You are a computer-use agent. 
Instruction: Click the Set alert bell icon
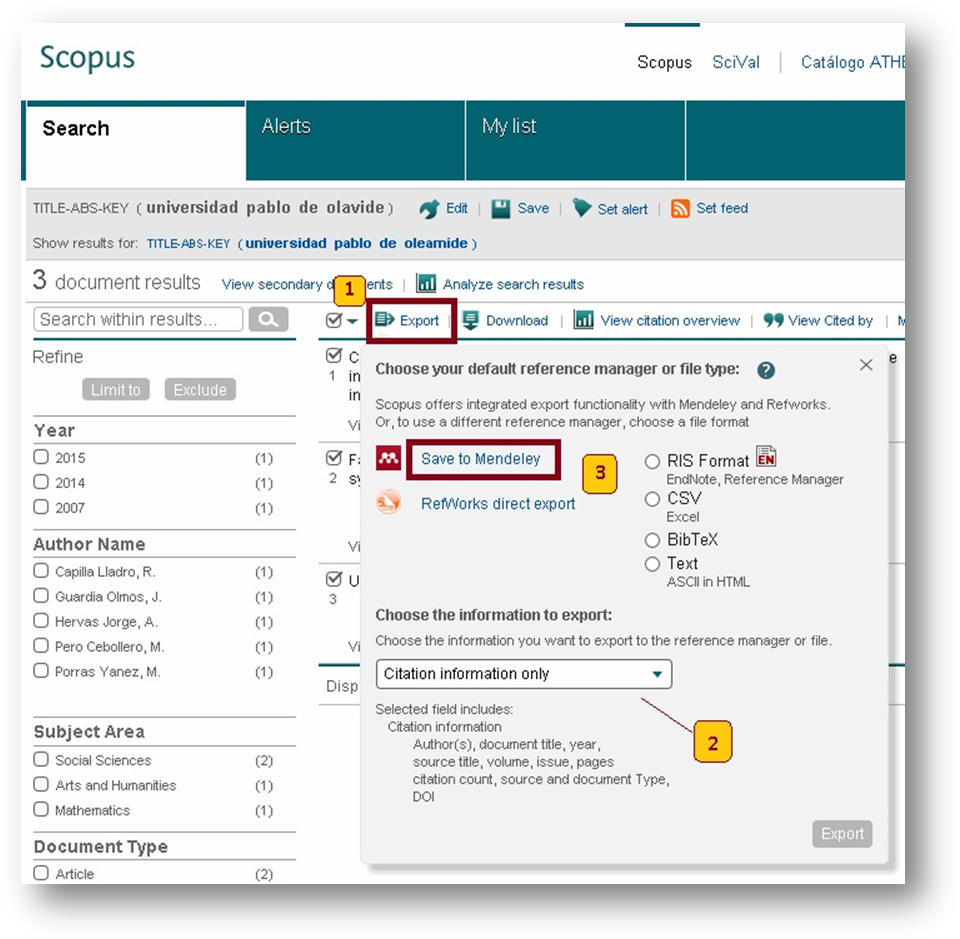(582, 208)
